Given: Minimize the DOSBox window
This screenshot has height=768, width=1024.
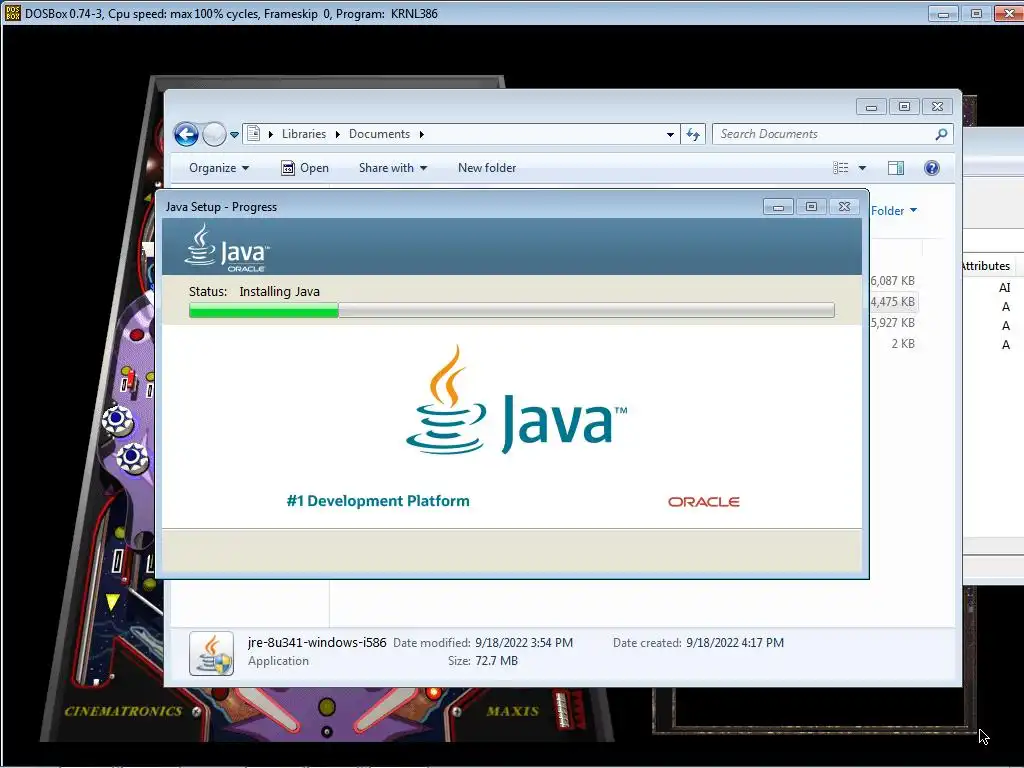Looking at the screenshot, I should pyautogui.click(x=943, y=14).
